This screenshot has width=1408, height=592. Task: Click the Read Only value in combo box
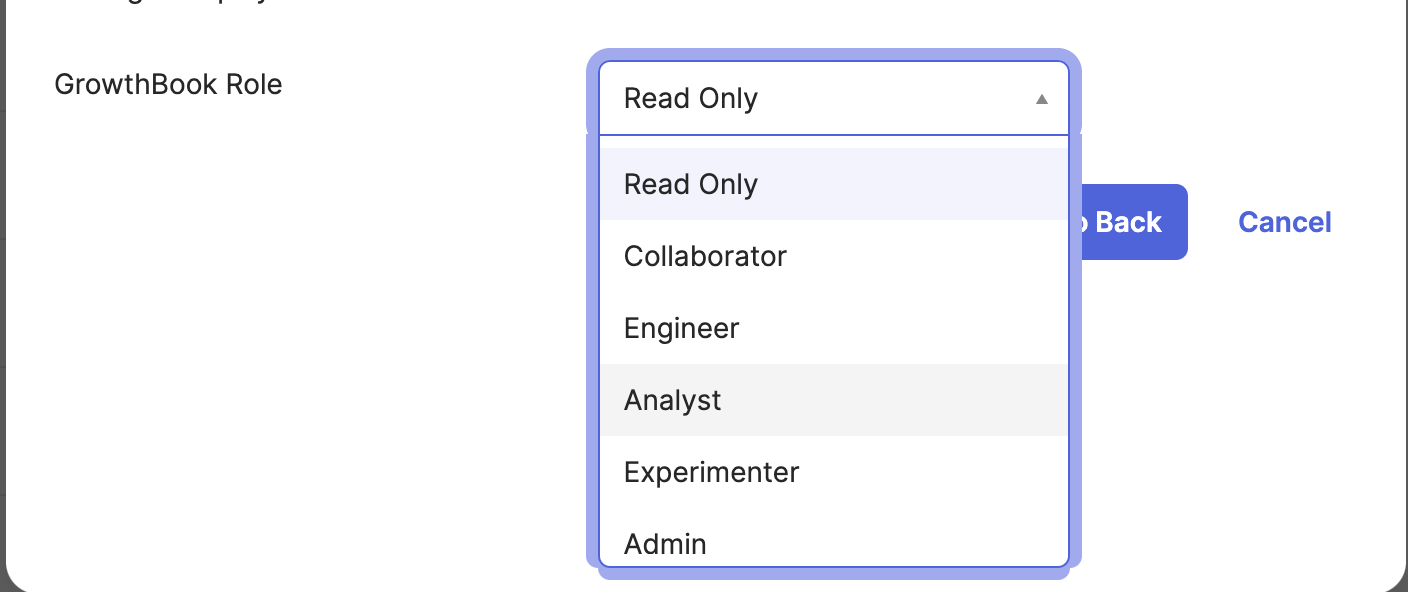pyautogui.click(x=691, y=98)
